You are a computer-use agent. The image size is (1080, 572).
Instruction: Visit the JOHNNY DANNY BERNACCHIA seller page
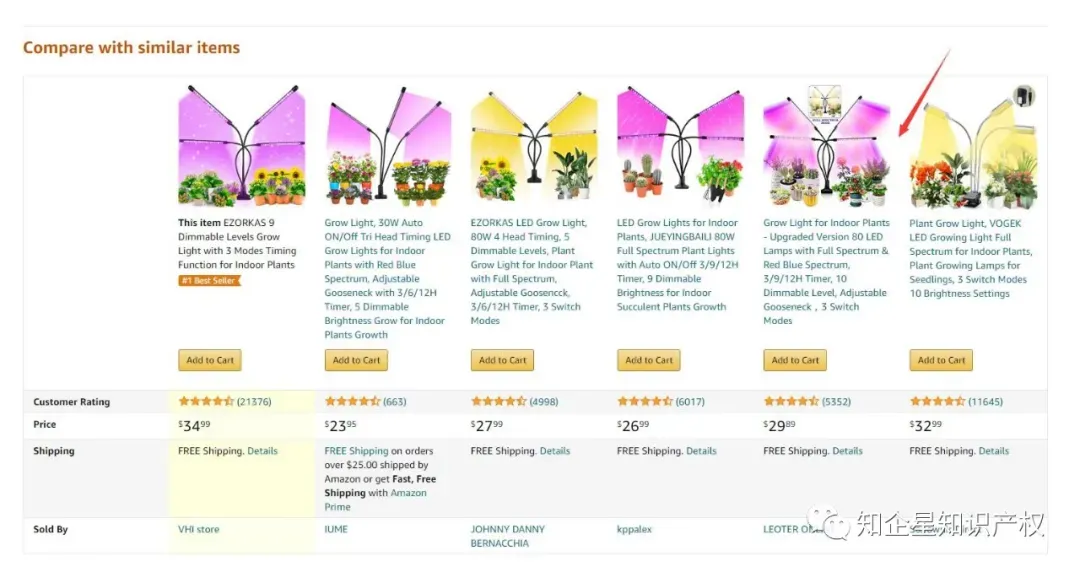click(508, 536)
